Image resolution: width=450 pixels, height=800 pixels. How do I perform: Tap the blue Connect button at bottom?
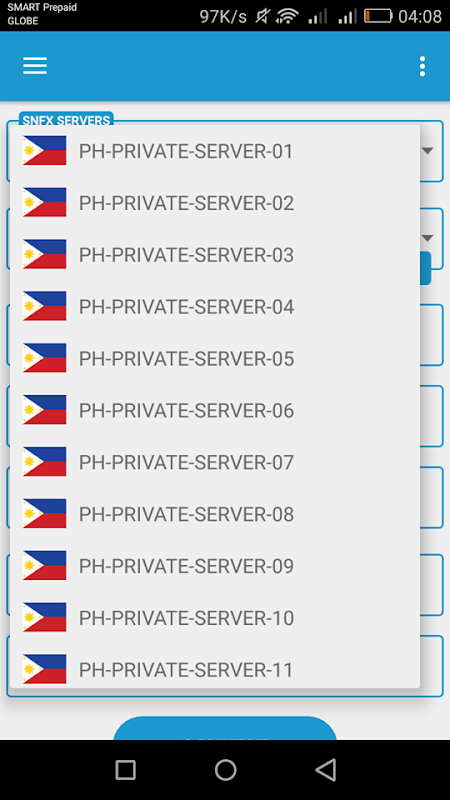click(225, 729)
